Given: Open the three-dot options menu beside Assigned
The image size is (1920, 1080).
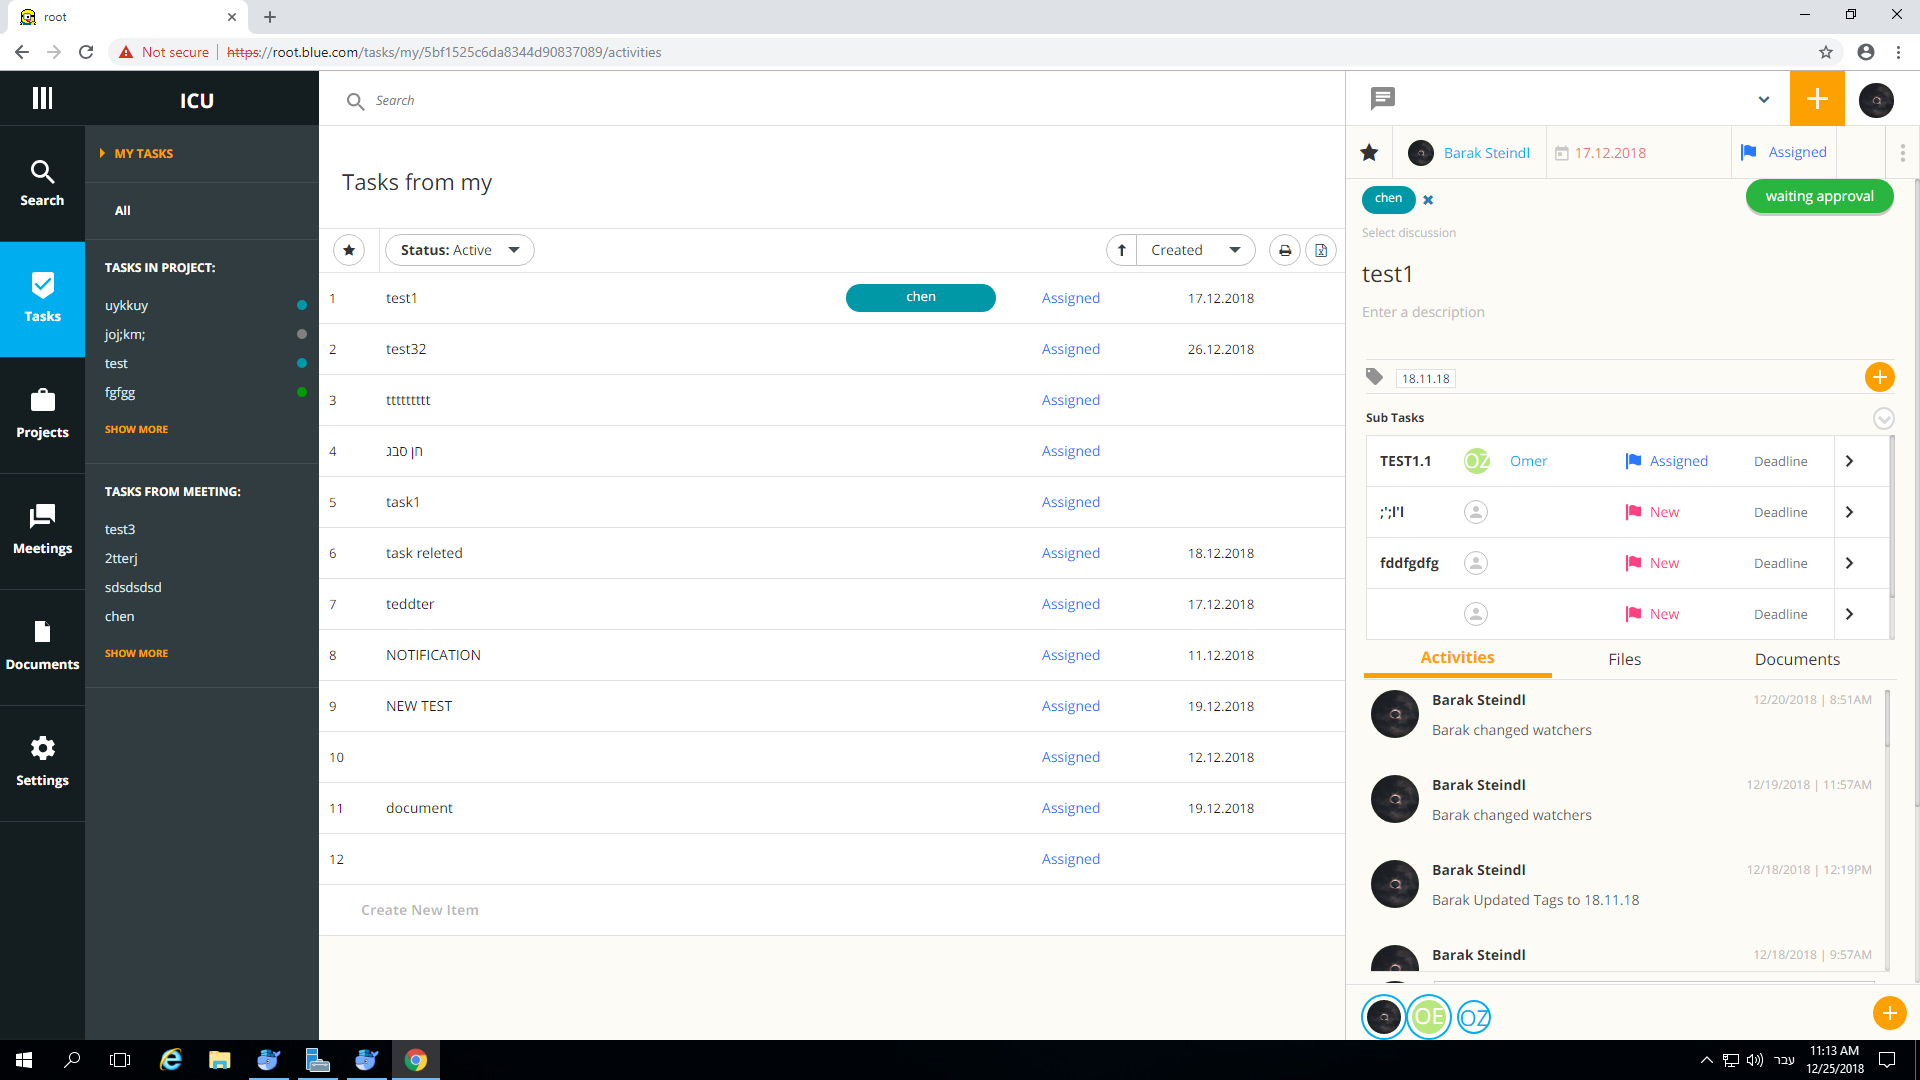Looking at the screenshot, I should (1903, 152).
